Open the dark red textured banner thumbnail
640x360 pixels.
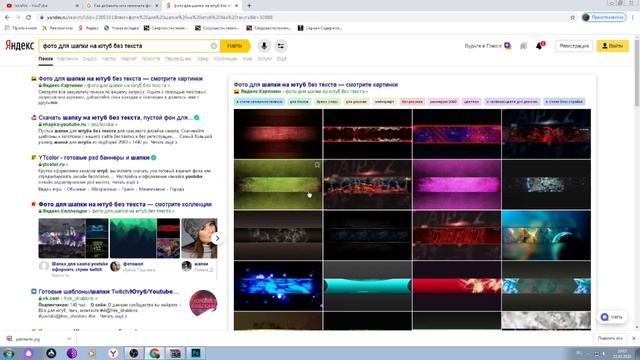coord(278,134)
